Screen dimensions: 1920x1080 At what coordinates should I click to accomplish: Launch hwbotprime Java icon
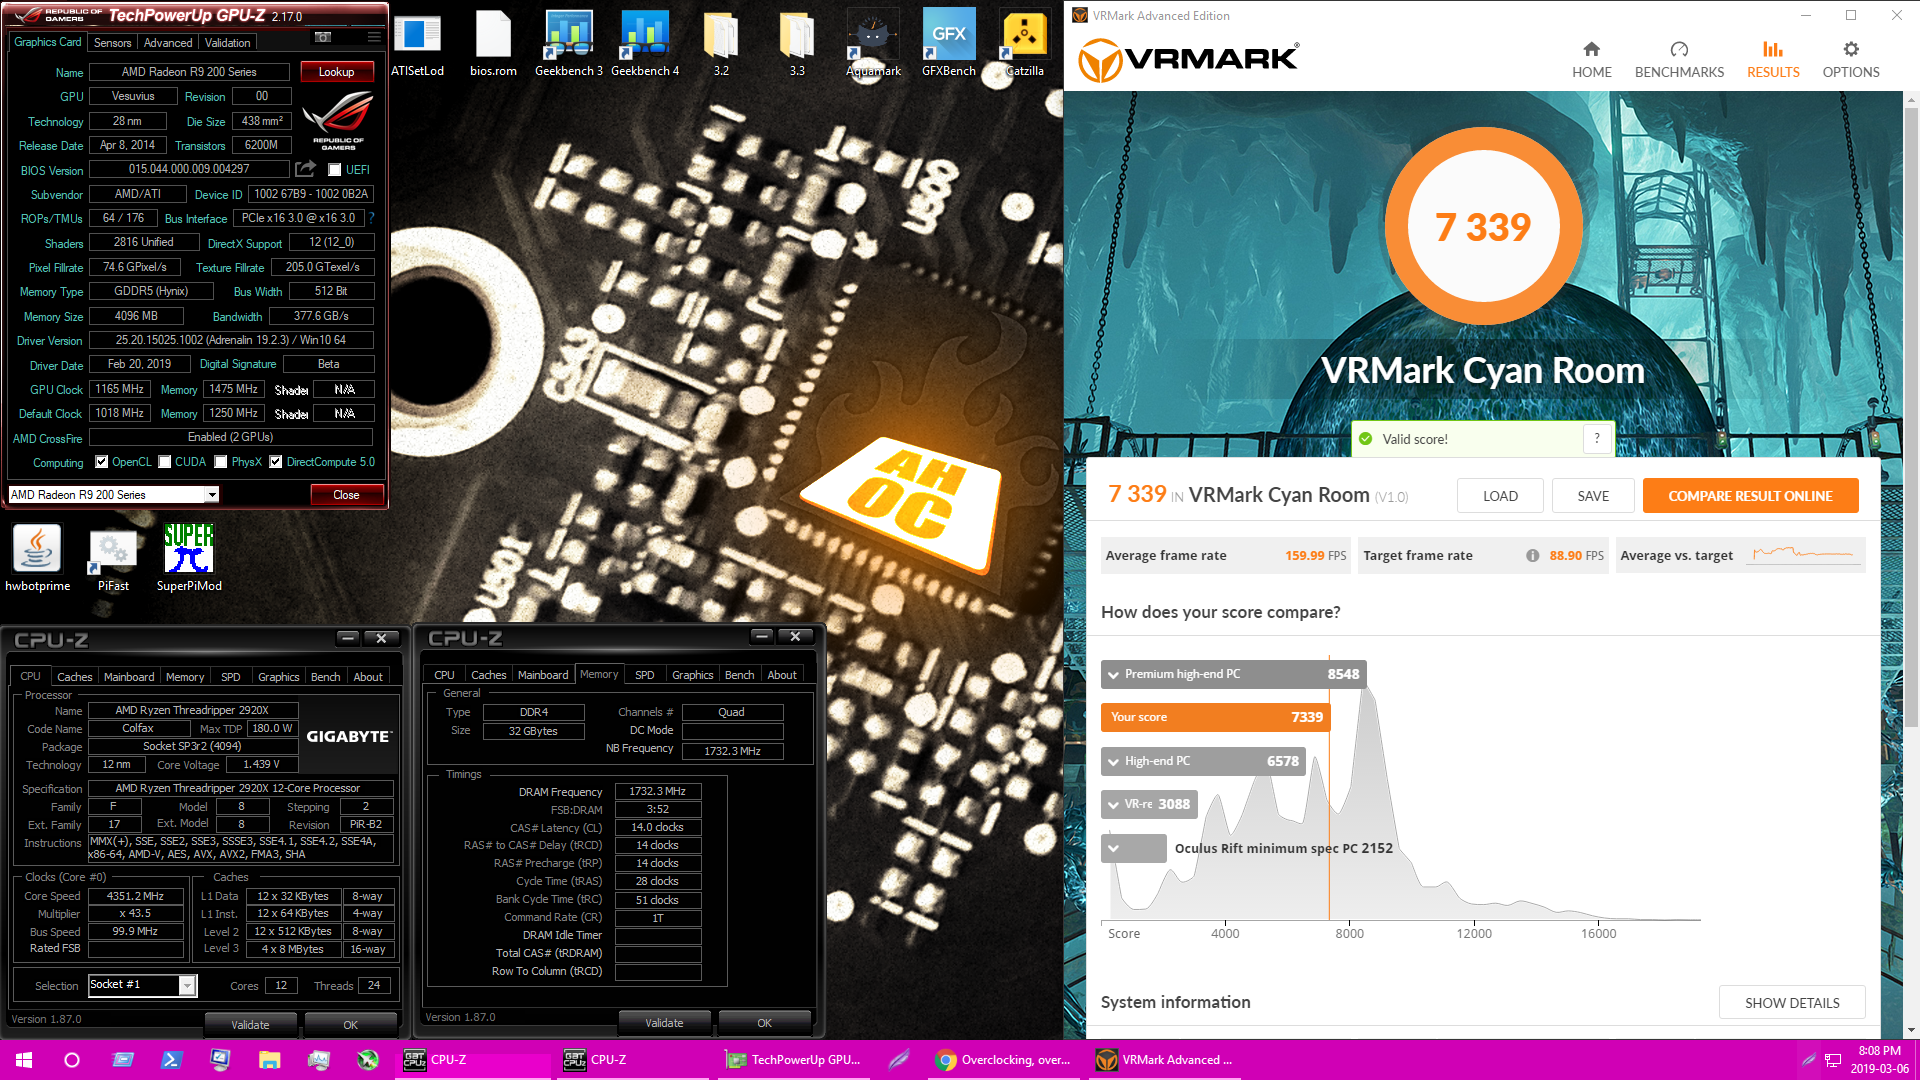(37, 558)
